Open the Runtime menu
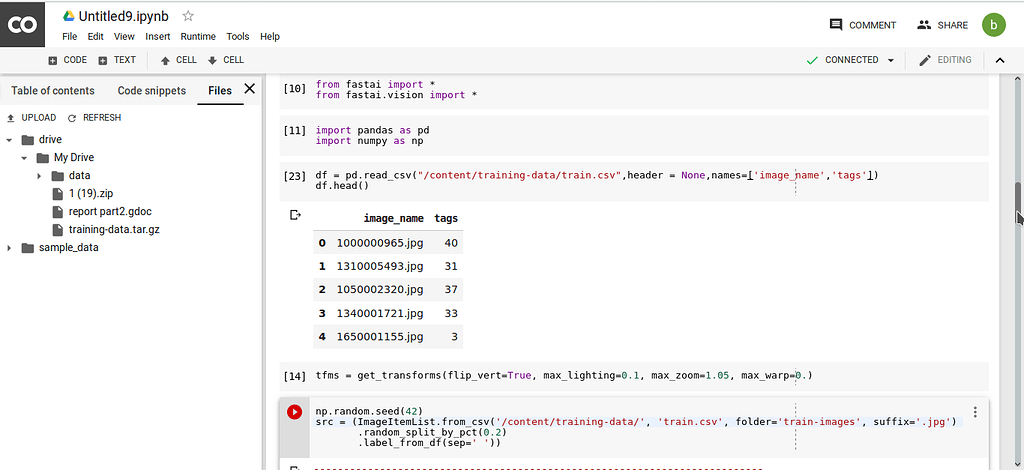 click(x=198, y=37)
